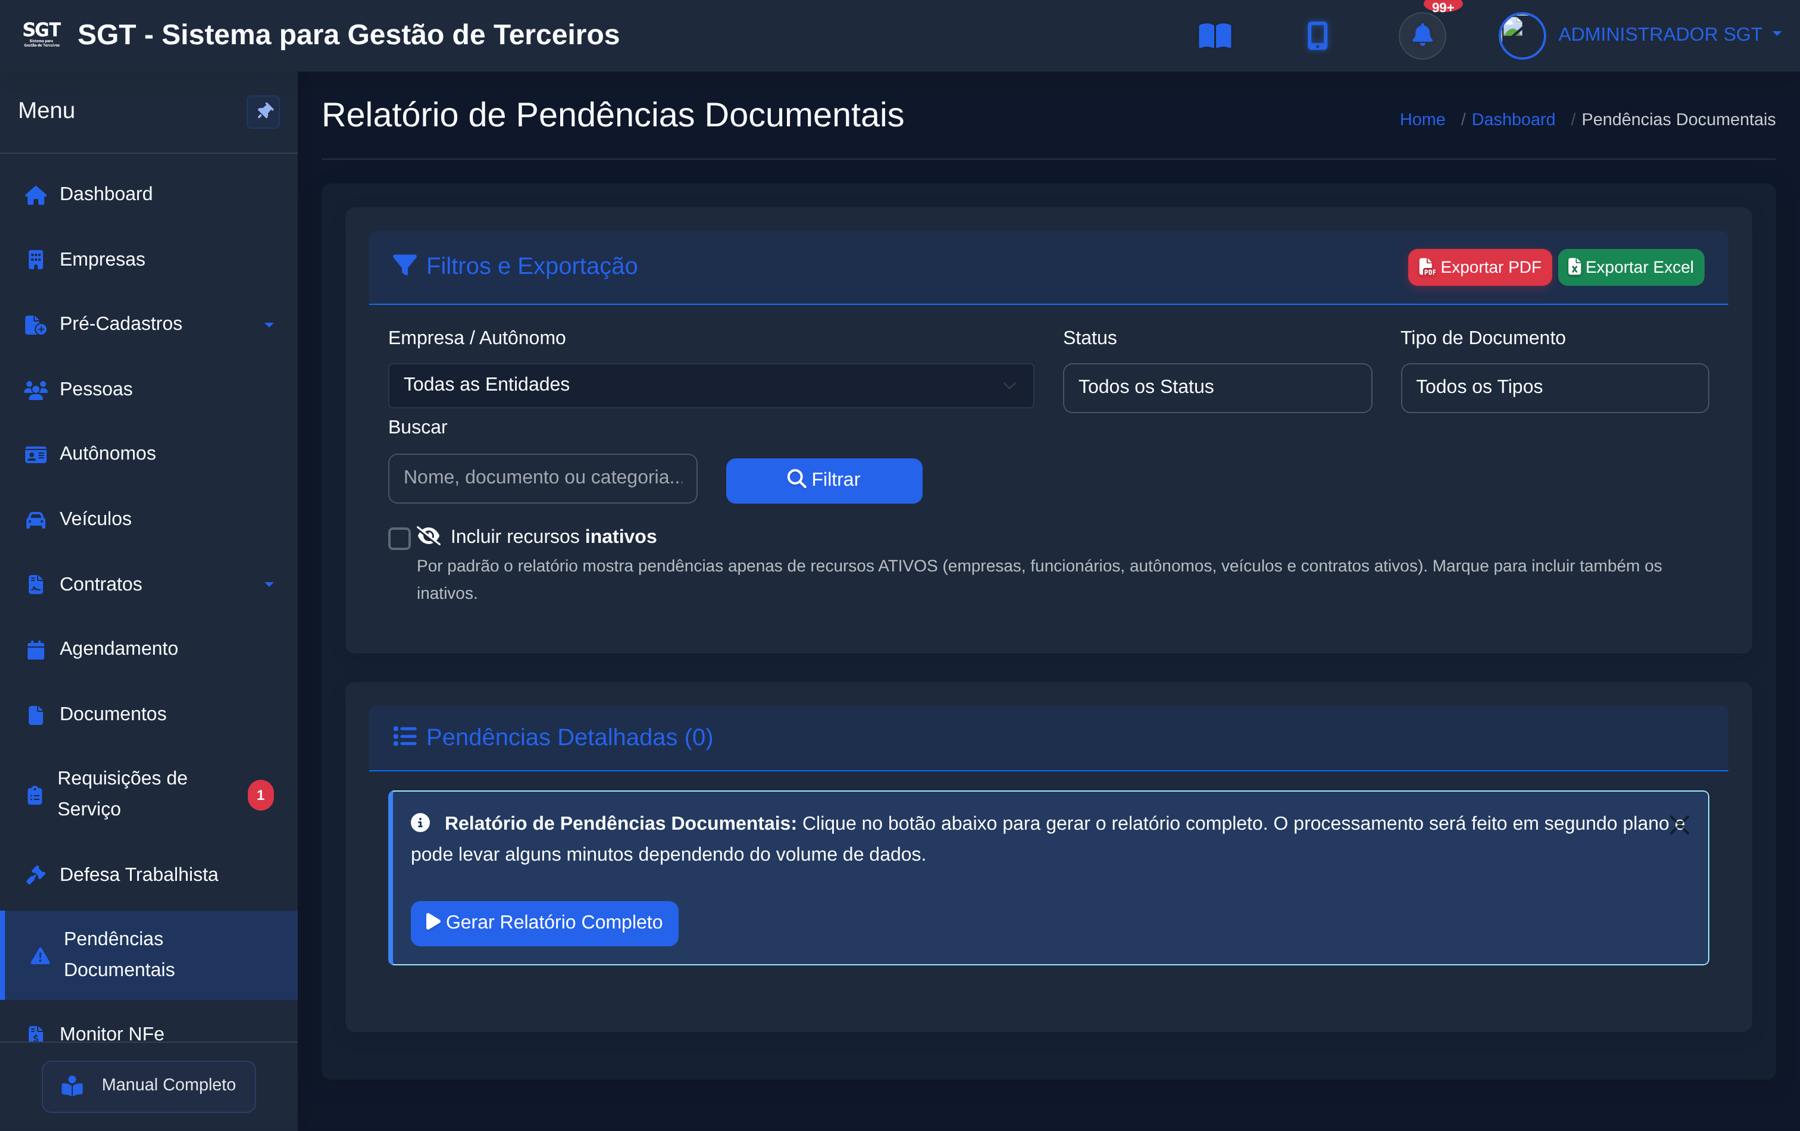Viewport: 1800px width, 1131px height.
Task: Pin the sidebar menu with pushpin icon
Action: [264, 111]
